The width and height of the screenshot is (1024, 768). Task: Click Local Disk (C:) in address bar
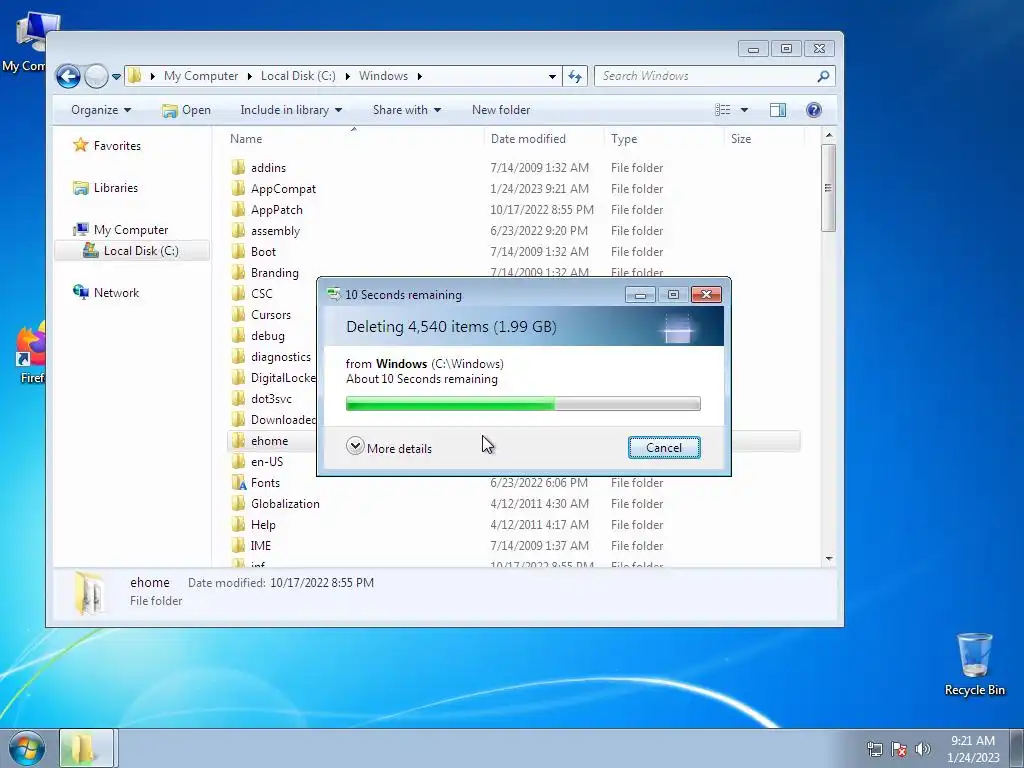click(x=298, y=76)
